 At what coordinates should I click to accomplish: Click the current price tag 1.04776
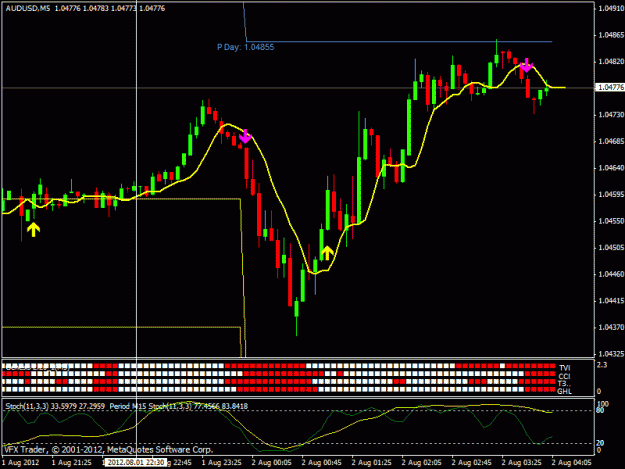click(x=611, y=87)
